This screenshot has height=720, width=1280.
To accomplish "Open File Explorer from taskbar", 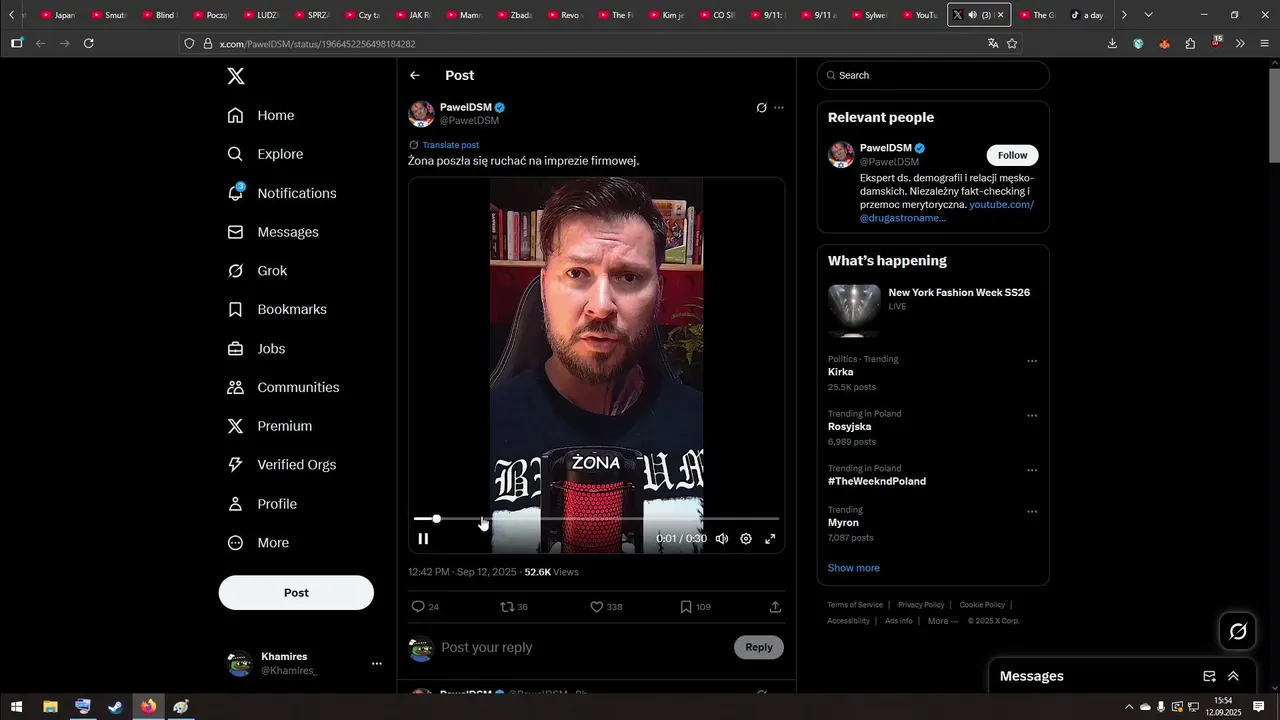I will 50,707.
